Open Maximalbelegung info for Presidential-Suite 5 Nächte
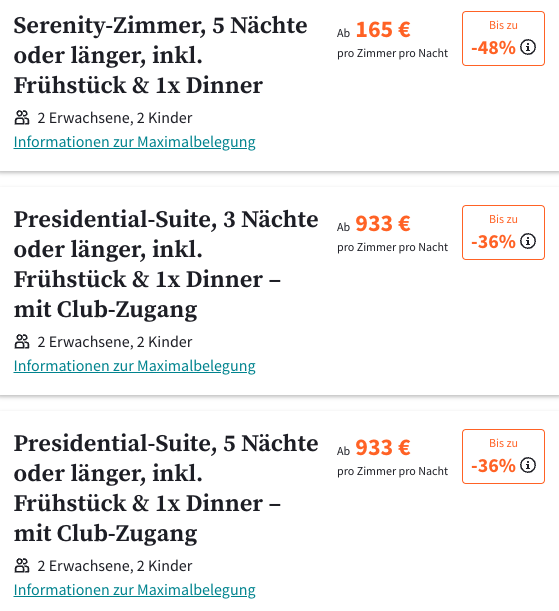 134,590
